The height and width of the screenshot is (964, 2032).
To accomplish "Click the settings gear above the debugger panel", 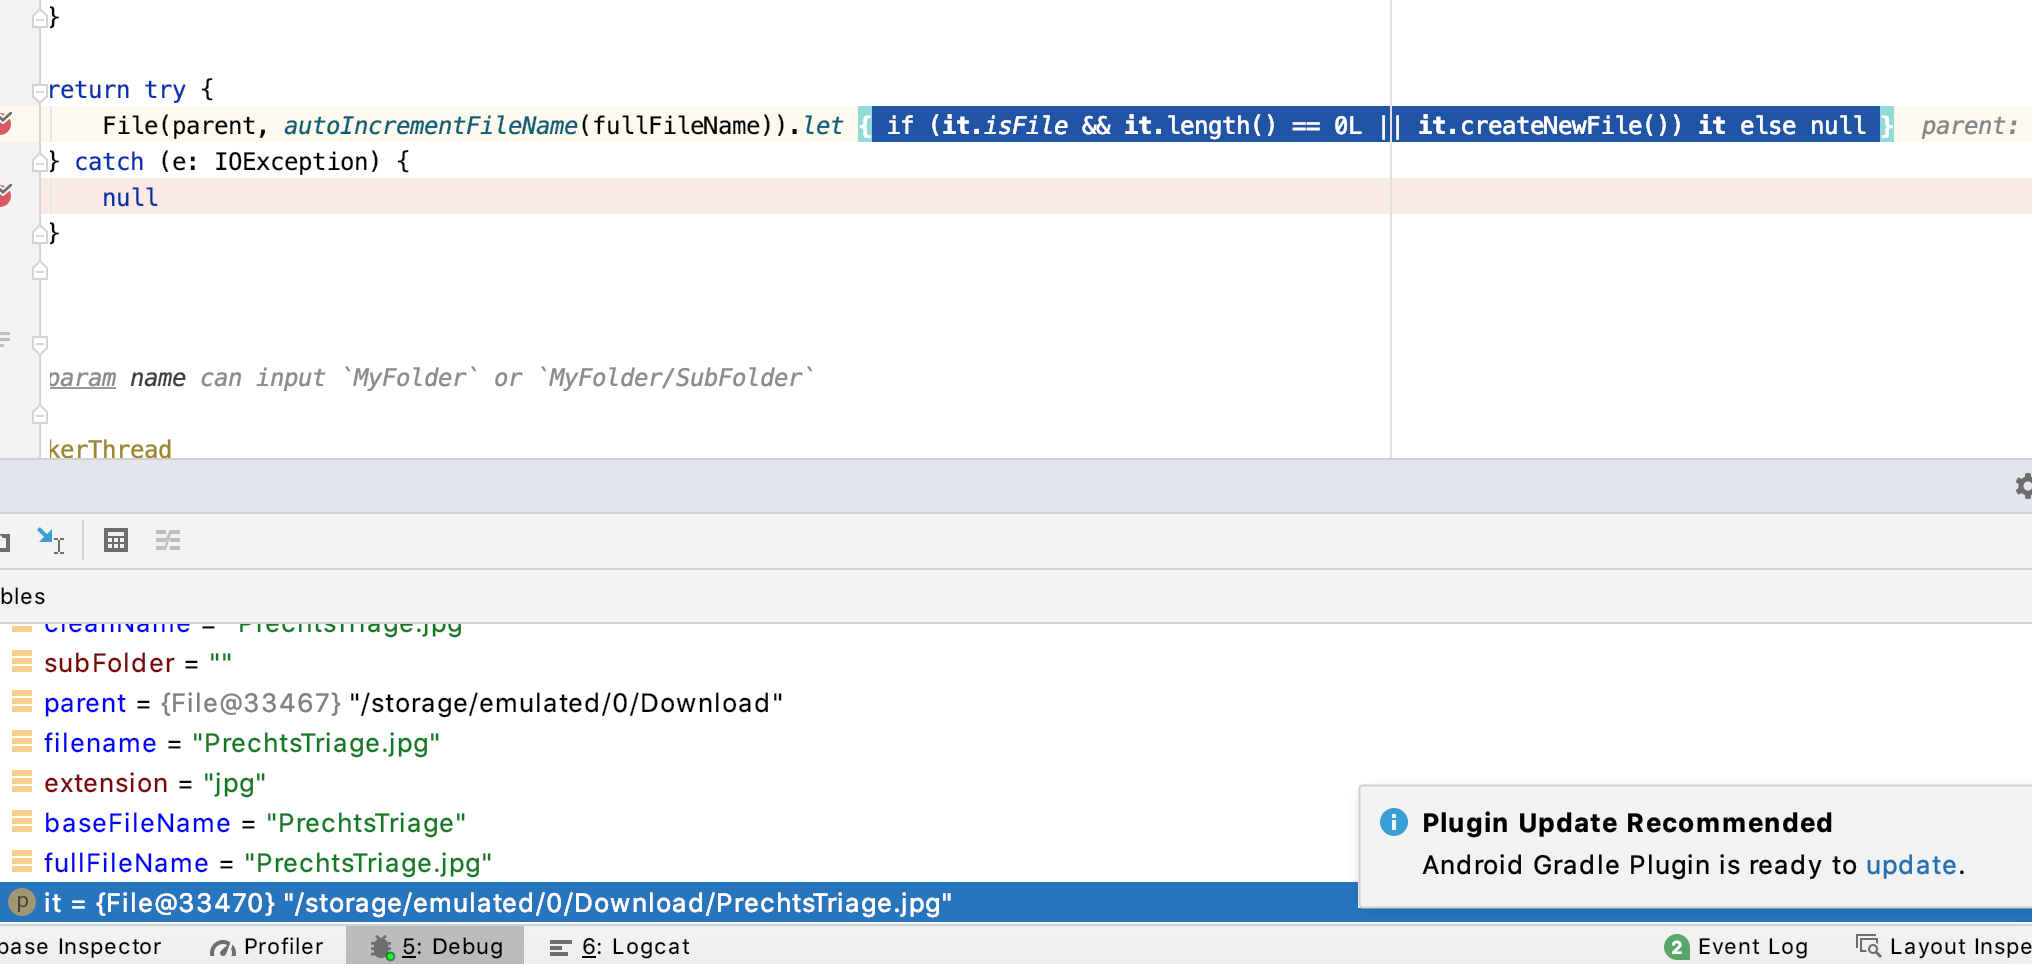I will click(x=2023, y=487).
